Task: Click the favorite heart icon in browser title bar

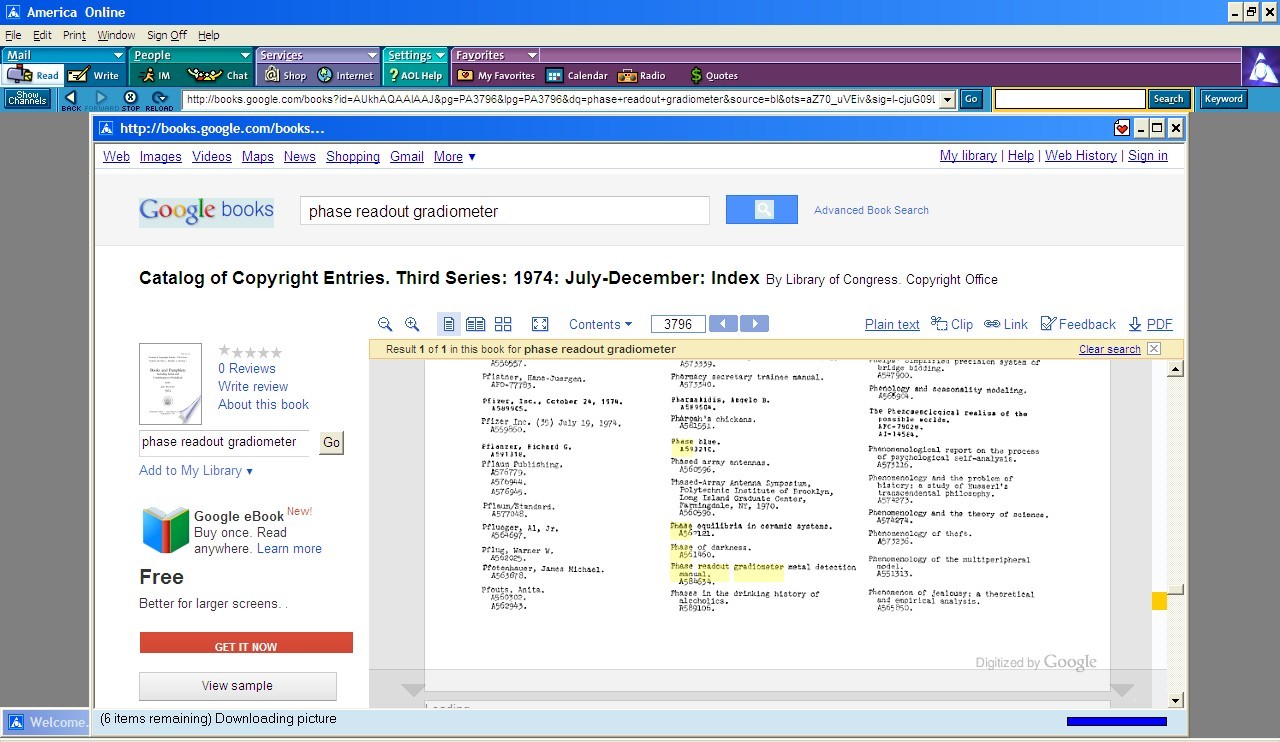Action: coord(1122,128)
